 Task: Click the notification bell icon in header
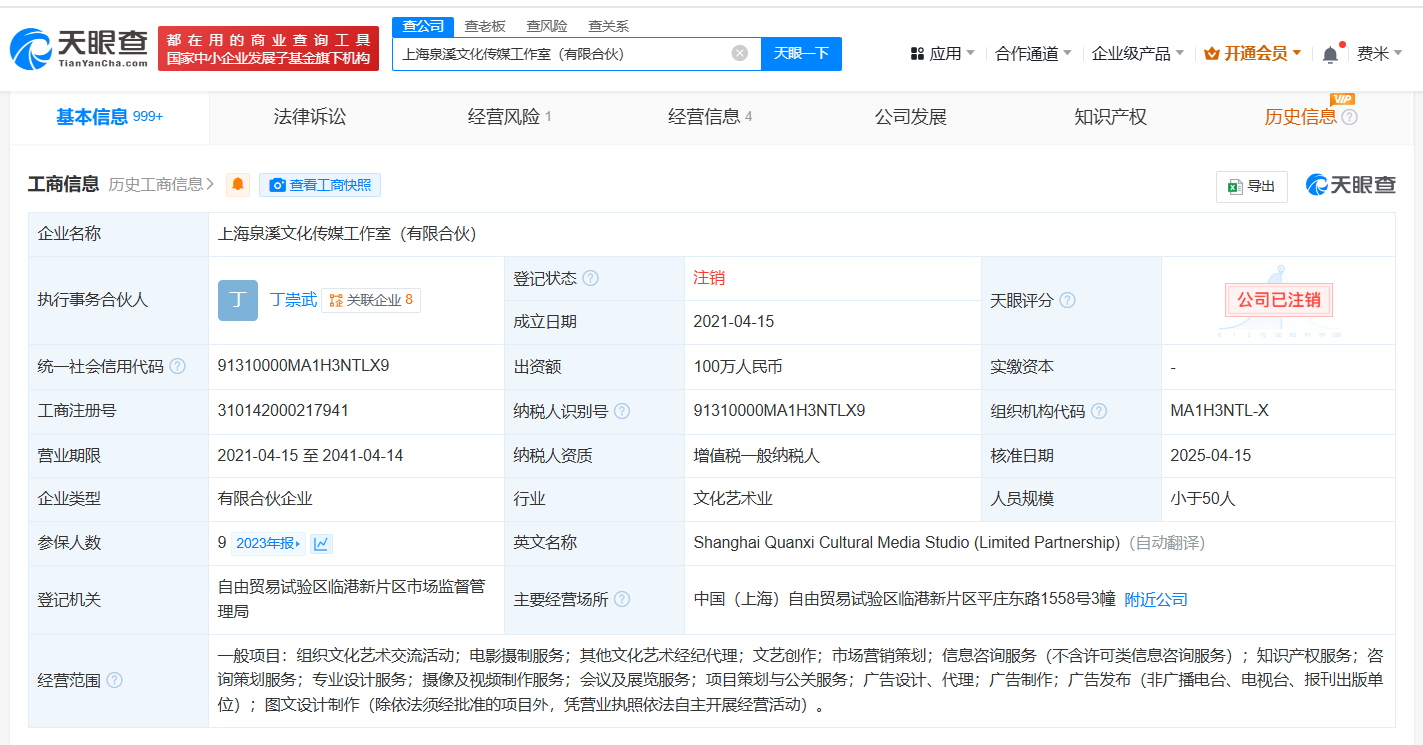(x=1330, y=54)
